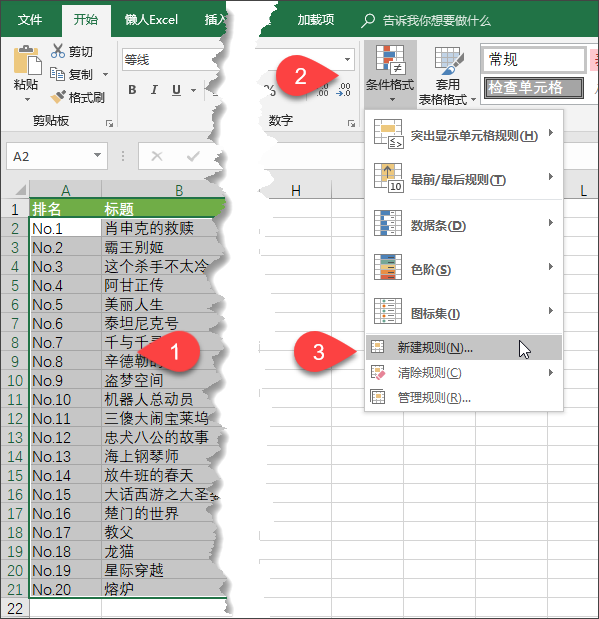Screen dimensions: 599x619
Task: Open Format as Table (套用表格格式)
Action: coord(447,75)
